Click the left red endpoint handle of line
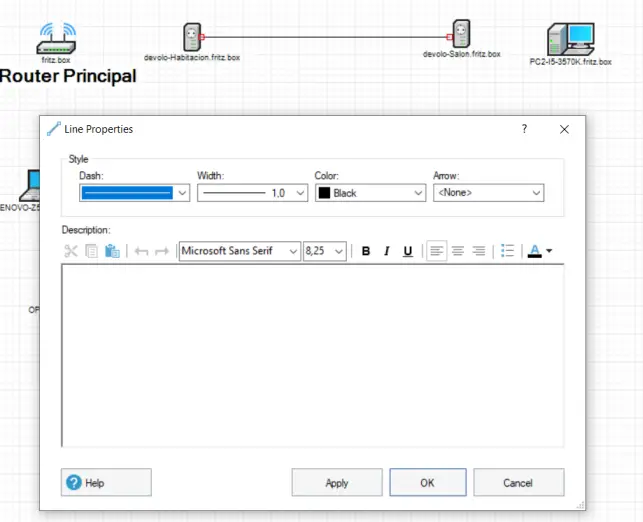 pyautogui.click(x=201, y=37)
